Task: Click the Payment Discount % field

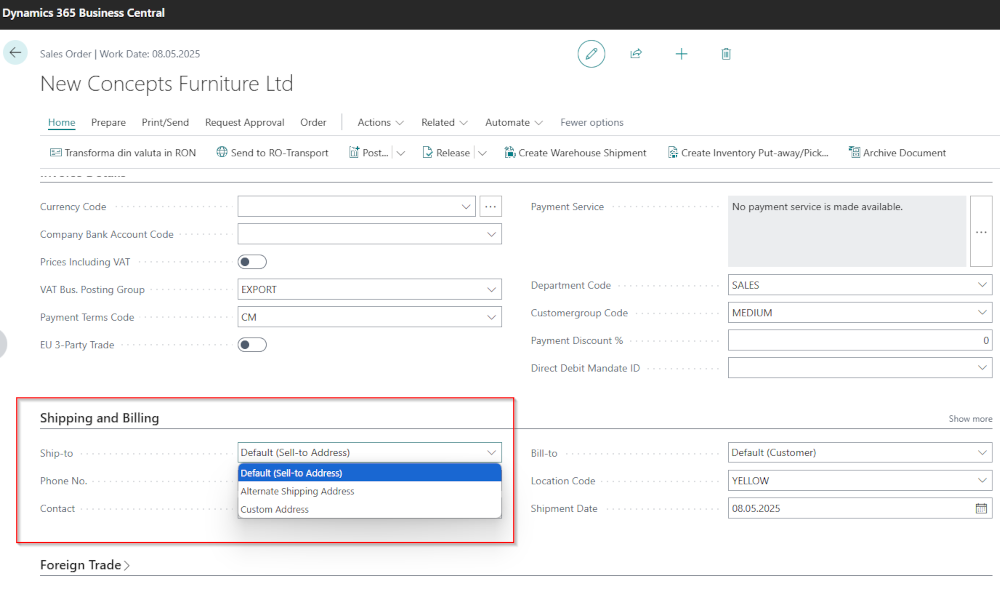Action: pyautogui.click(x=860, y=340)
